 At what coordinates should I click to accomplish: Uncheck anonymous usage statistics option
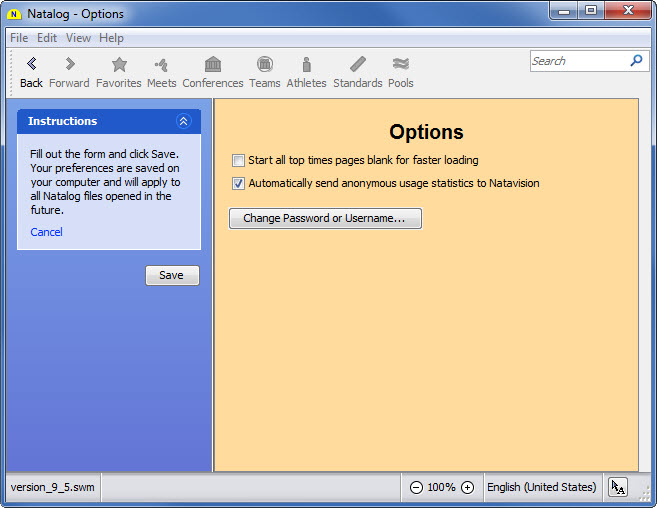(x=238, y=183)
